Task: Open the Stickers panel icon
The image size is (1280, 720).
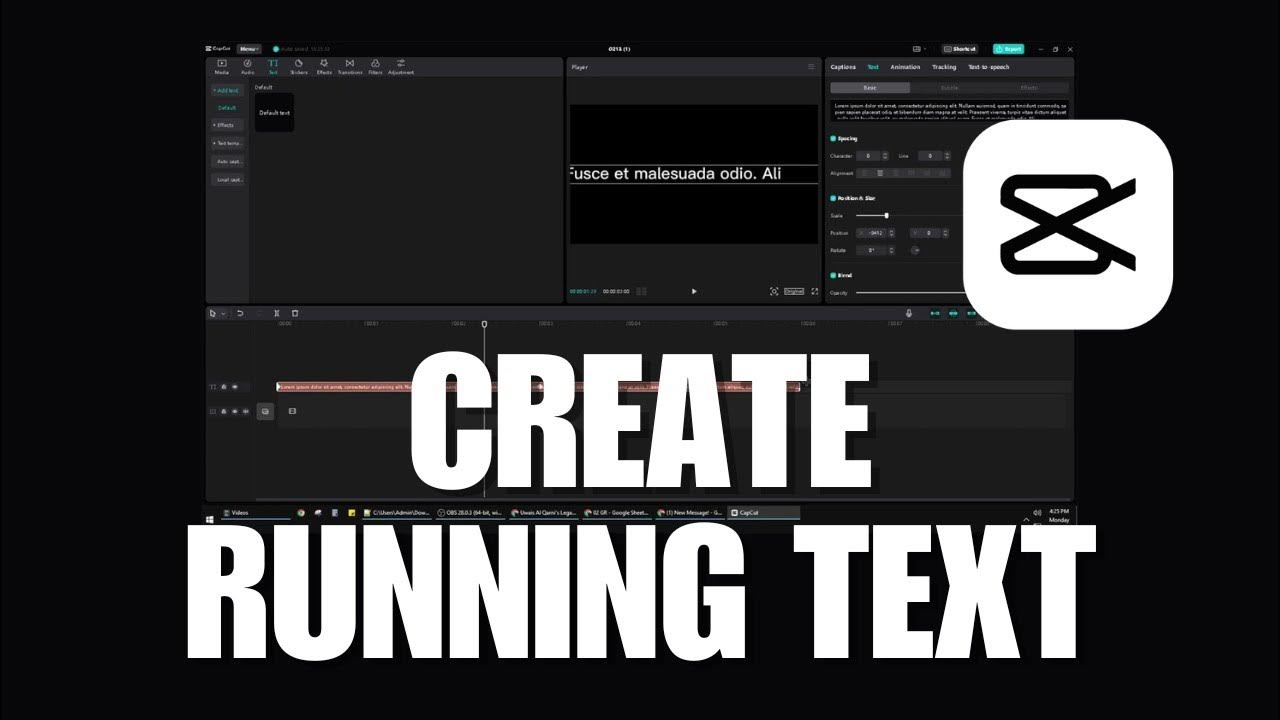Action: click(x=298, y=67)
